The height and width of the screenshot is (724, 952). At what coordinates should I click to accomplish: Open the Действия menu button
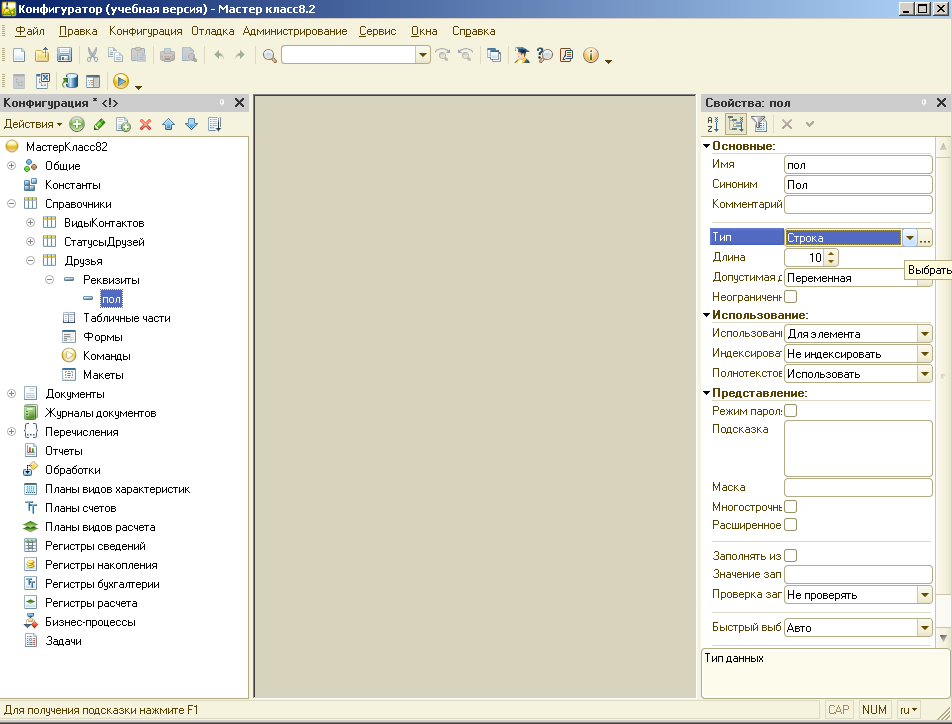(x=32, y=124)
